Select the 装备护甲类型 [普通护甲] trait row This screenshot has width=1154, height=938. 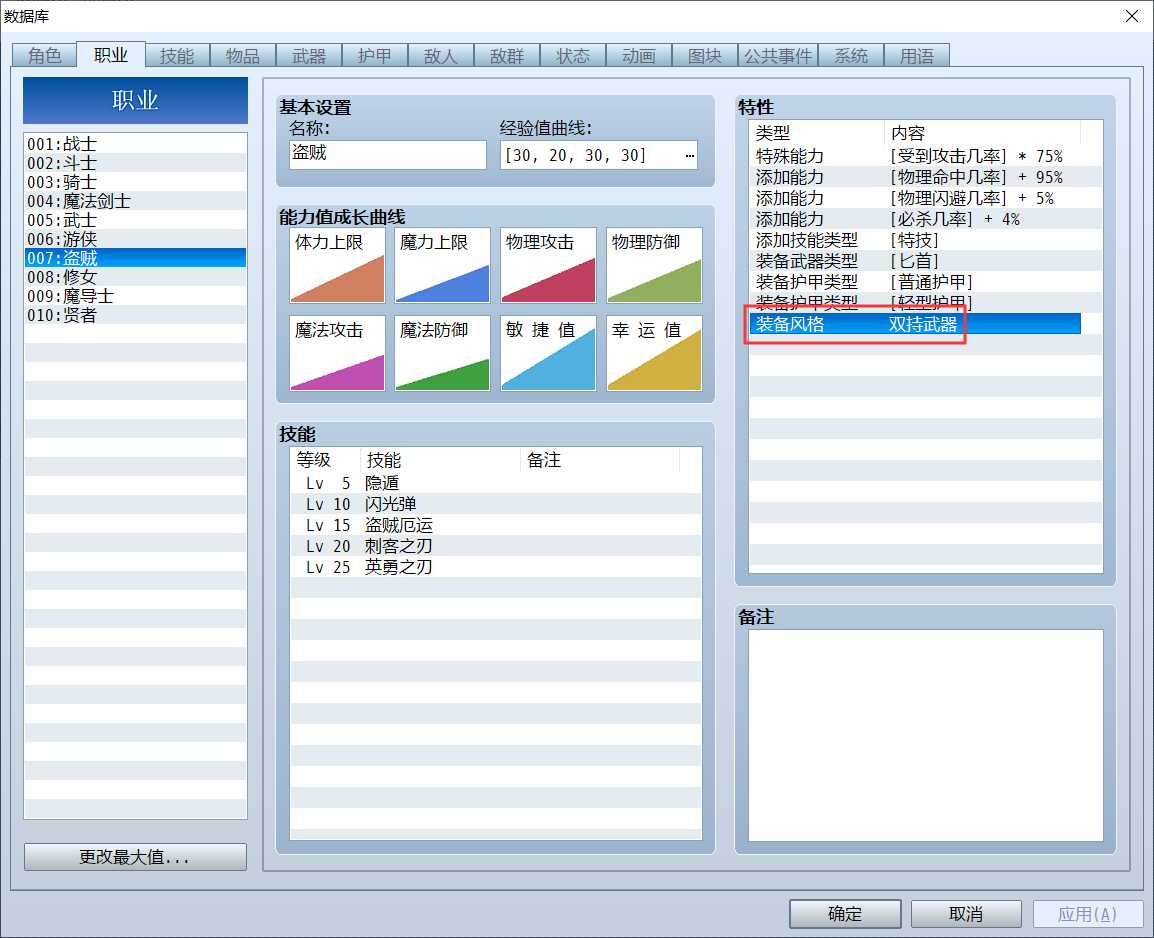pos(925,282)
